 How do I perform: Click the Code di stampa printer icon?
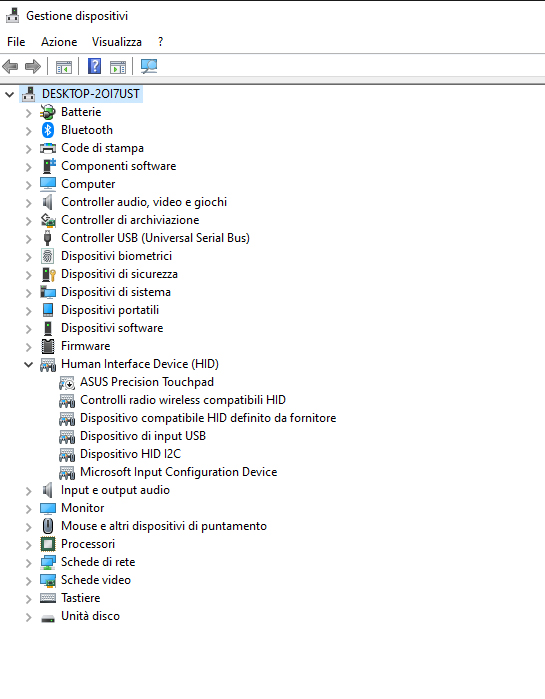[48, 148]
